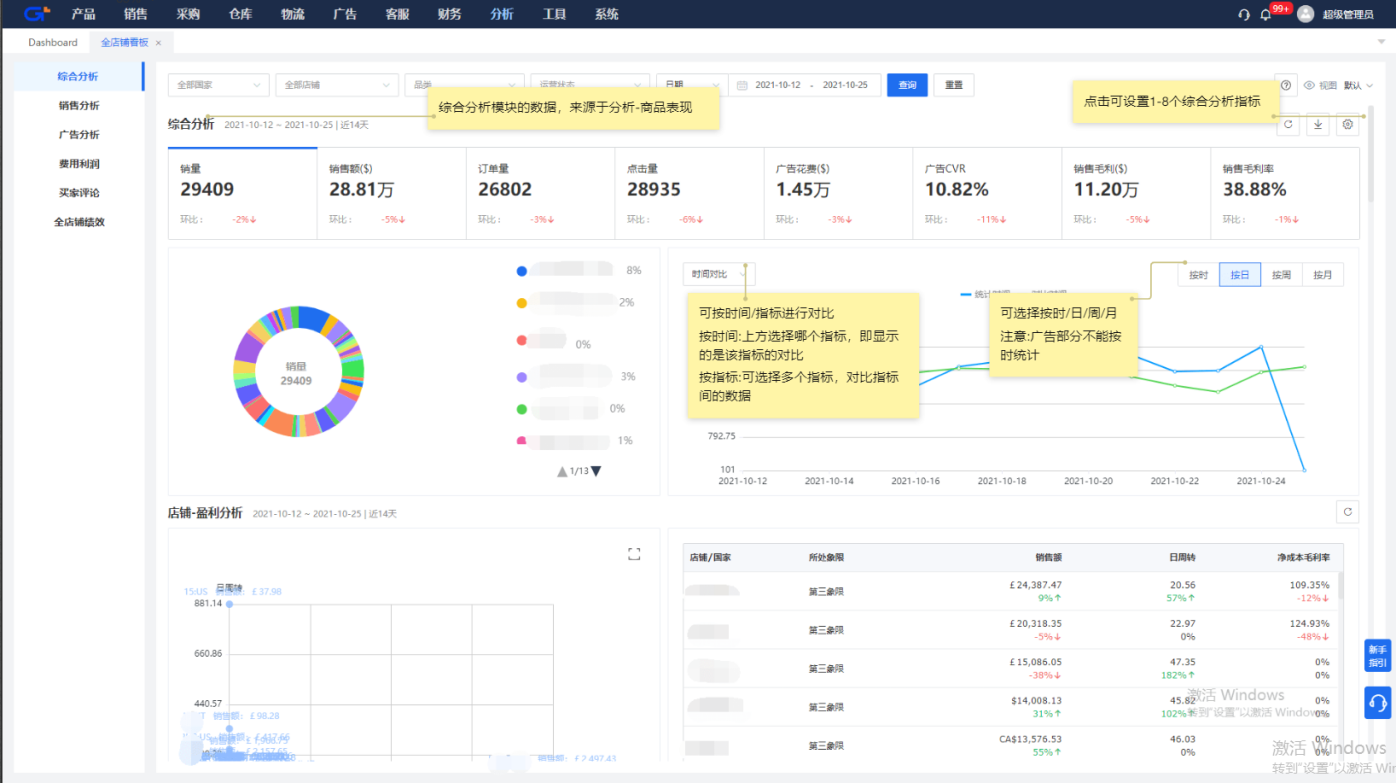1396x783 pixels.
Task: Refresh the 店铺-盈利分析 section
Action: tap(1347, 512)
